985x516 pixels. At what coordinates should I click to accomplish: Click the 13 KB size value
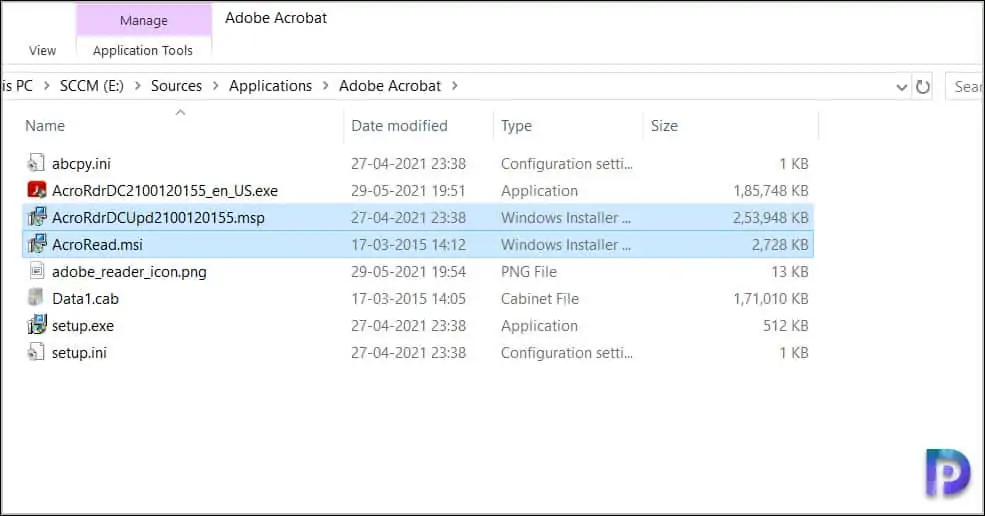click(x=790, y=272)
